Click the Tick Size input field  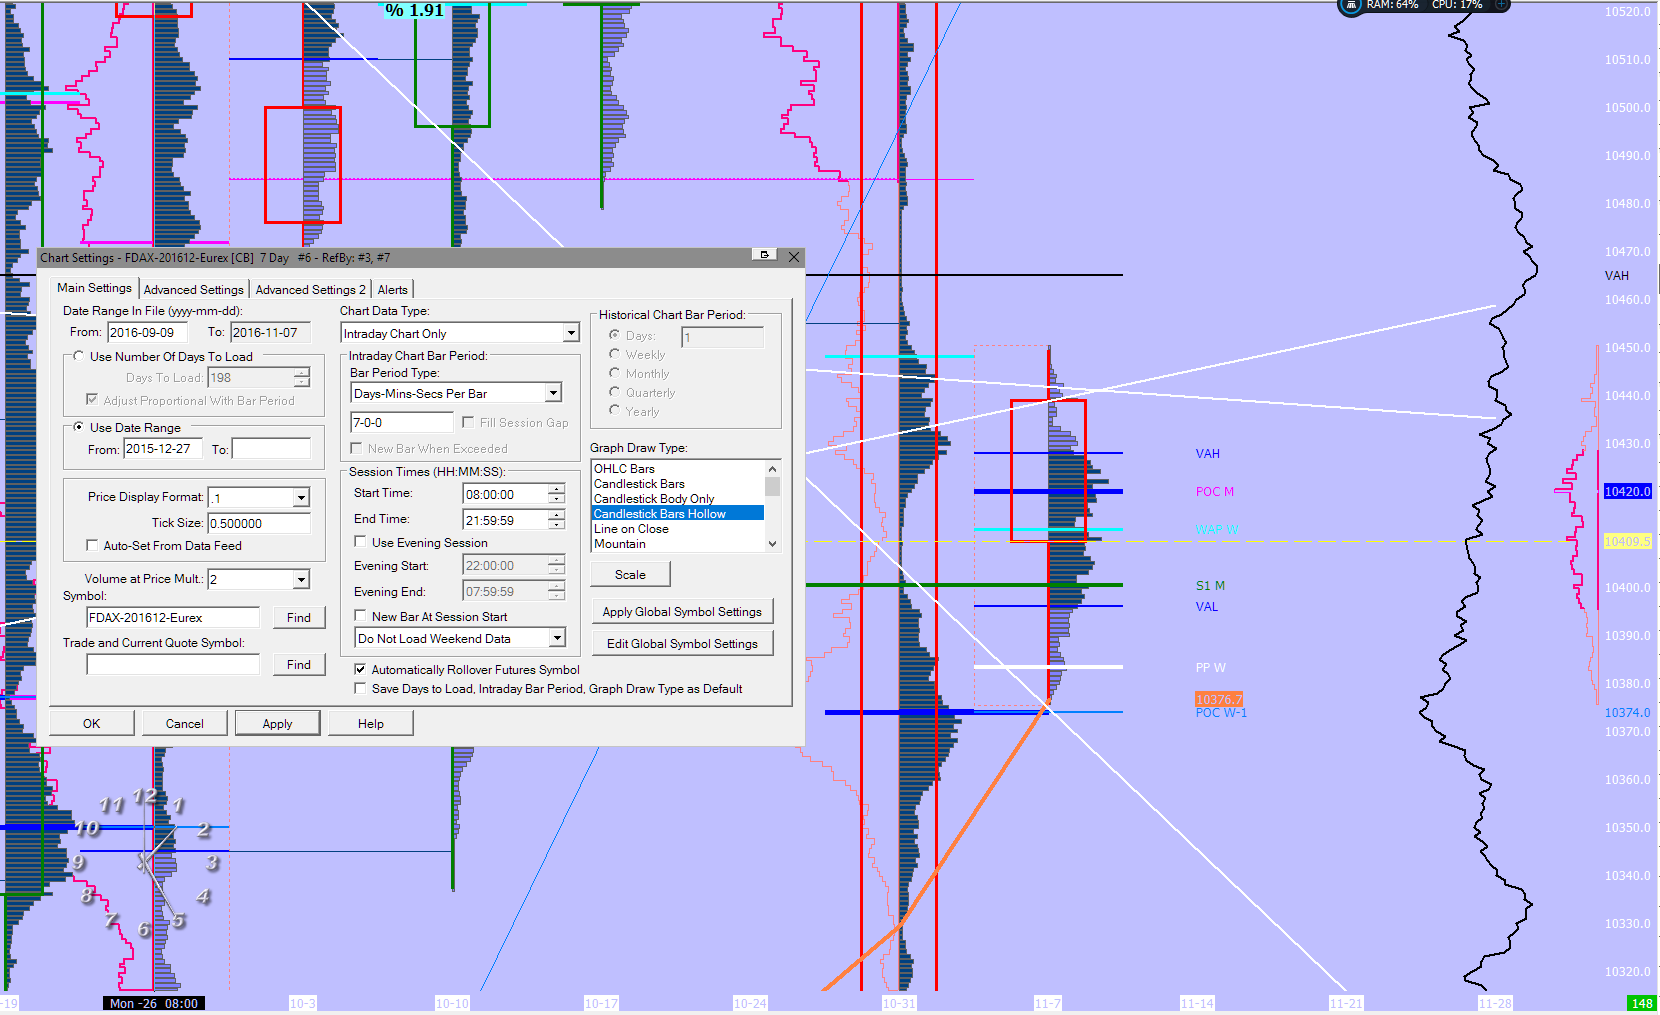[258, 523]
